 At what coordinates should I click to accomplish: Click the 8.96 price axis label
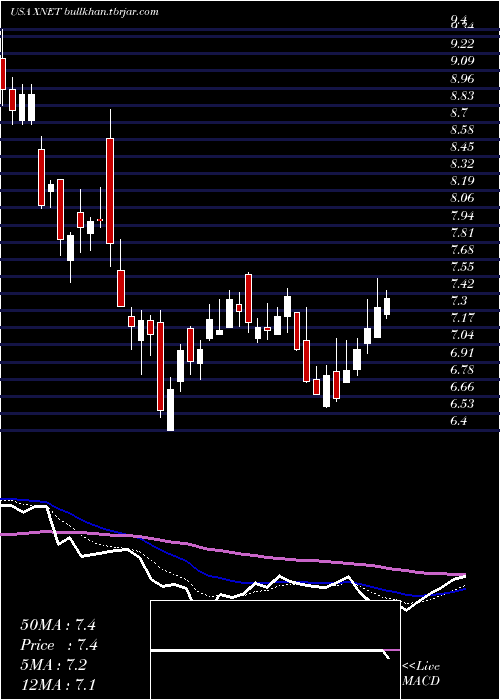(462, 79)
